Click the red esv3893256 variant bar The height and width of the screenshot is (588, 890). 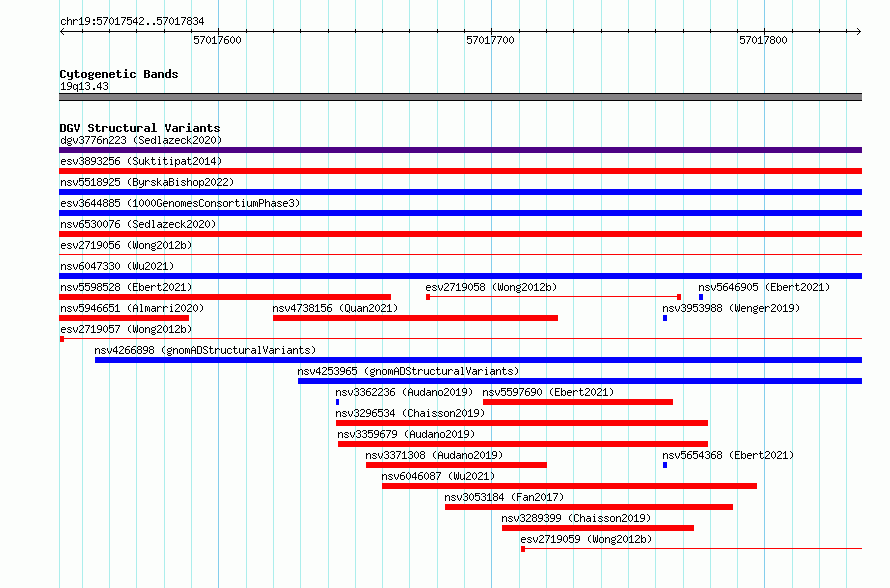click(x=460, y=171)
